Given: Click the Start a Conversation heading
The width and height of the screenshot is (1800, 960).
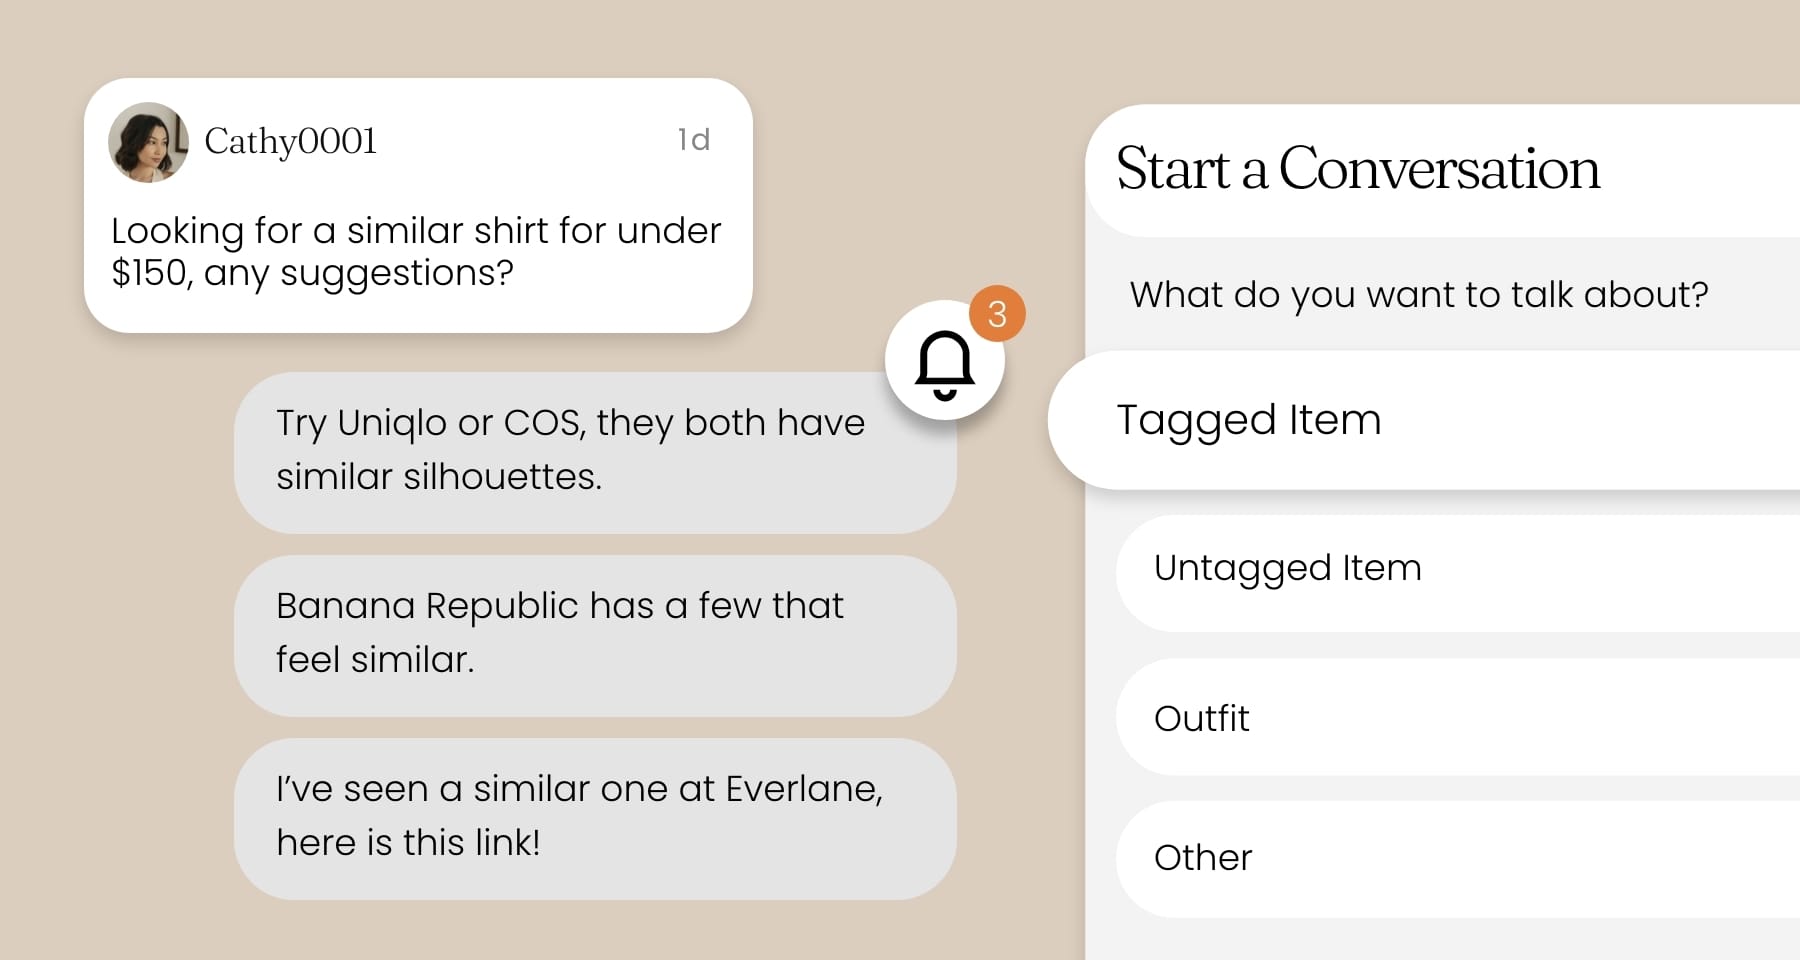Looking at the screenshot, I should (x=1357, y=168).
